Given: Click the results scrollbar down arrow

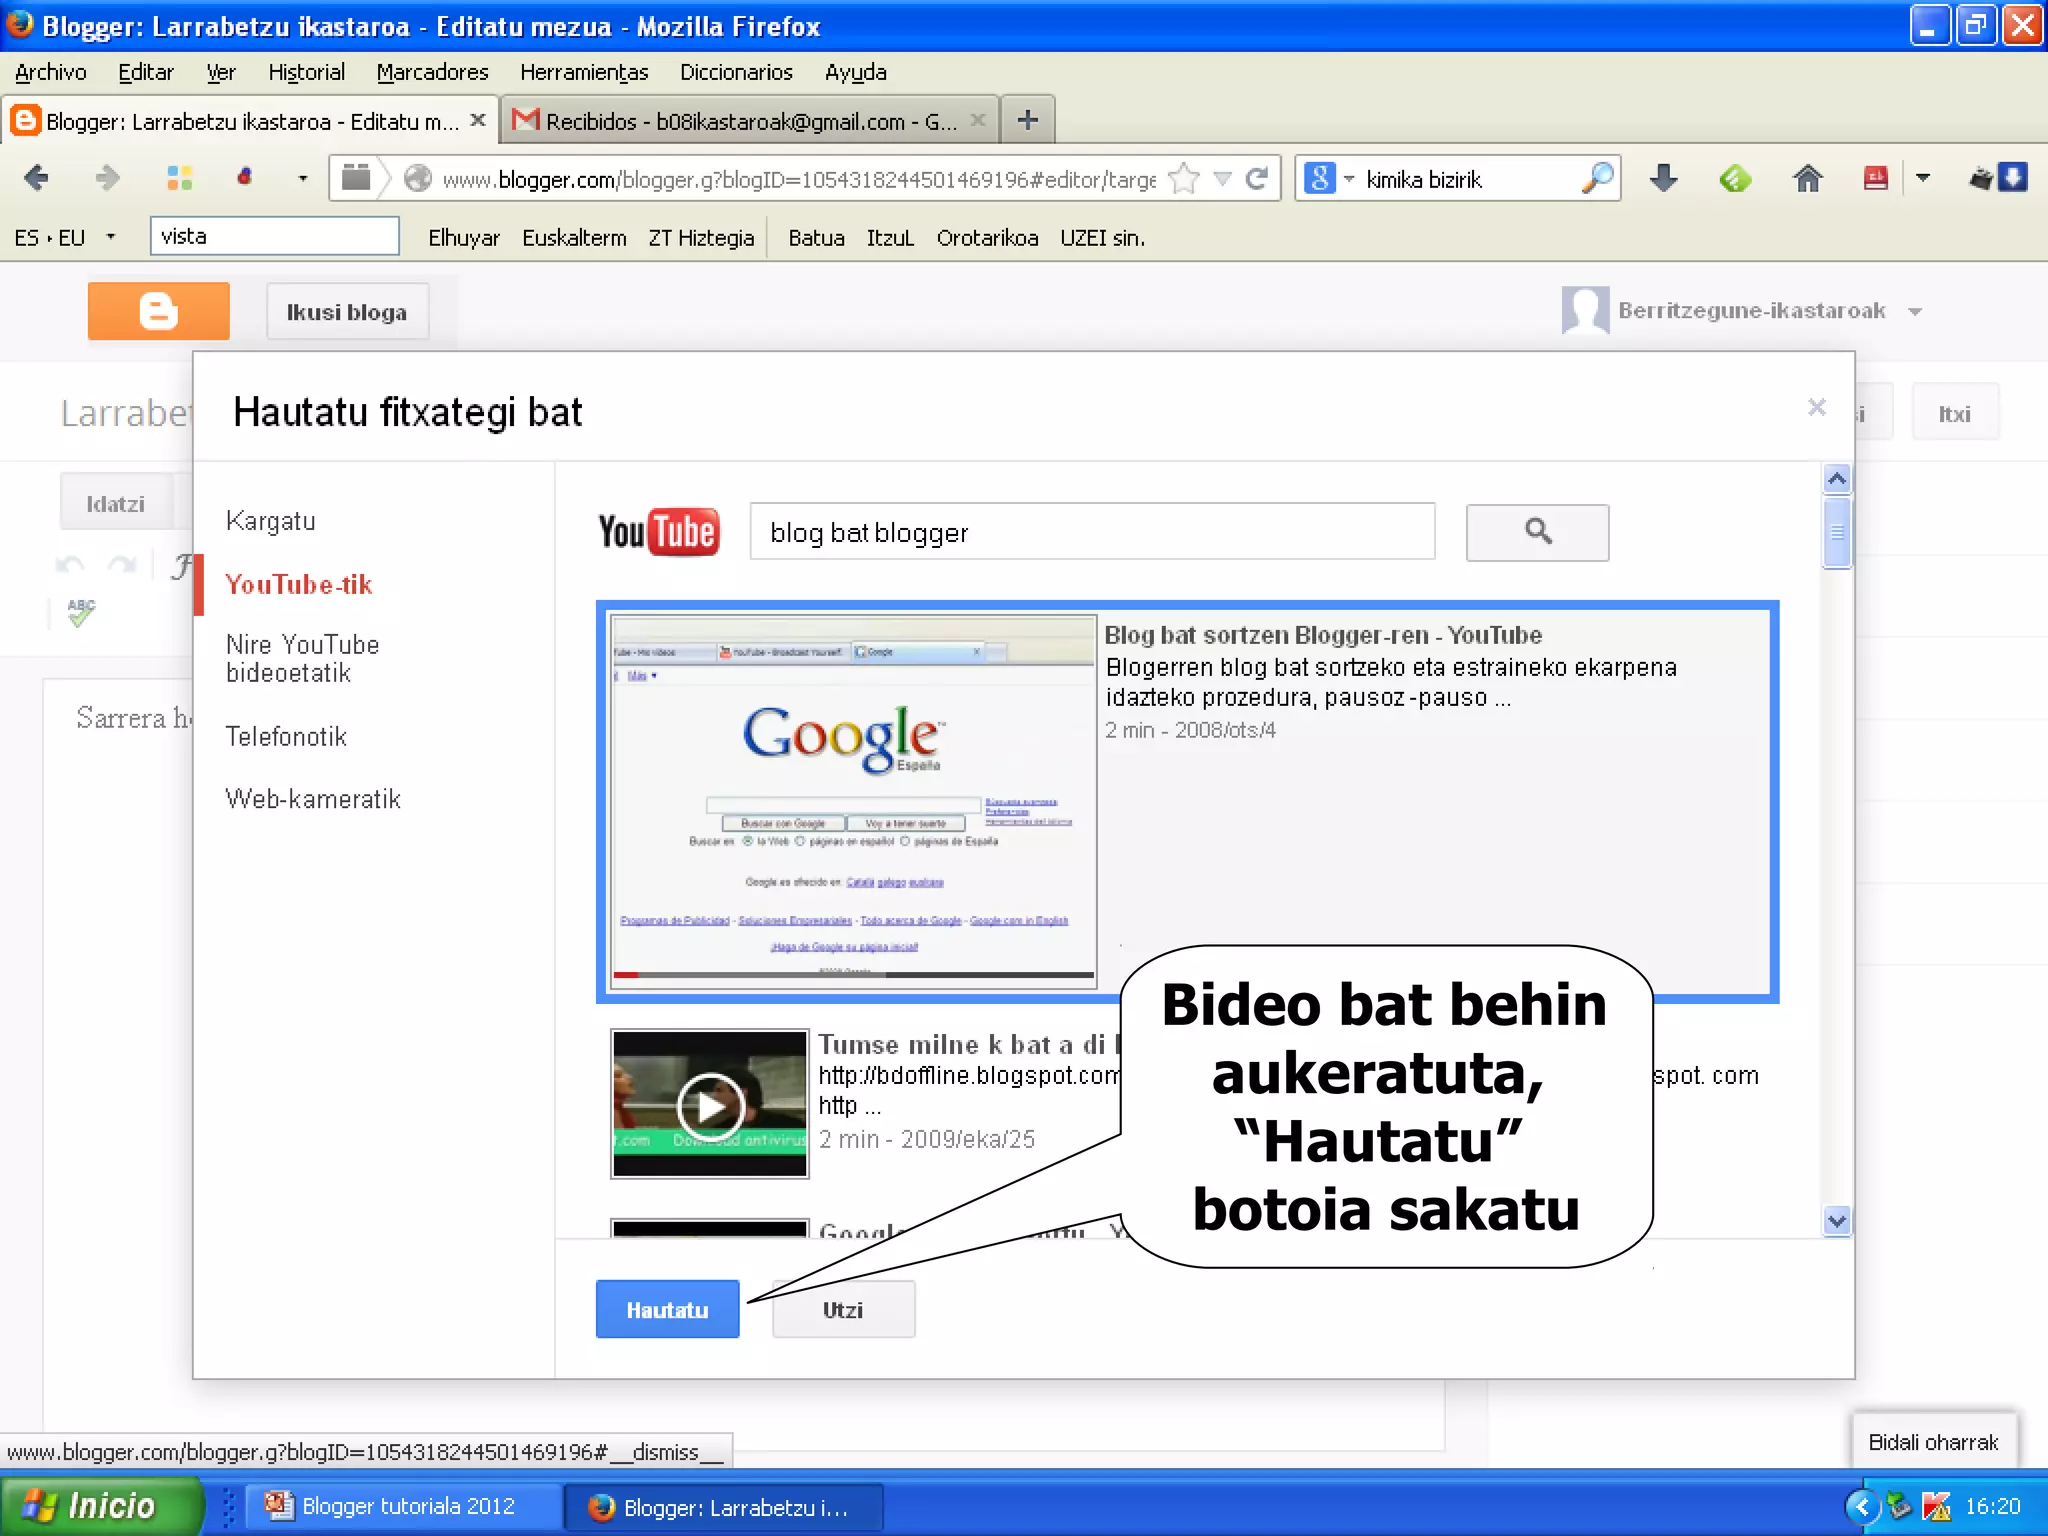Looking at the screenshot, I should (1836, 1220).
